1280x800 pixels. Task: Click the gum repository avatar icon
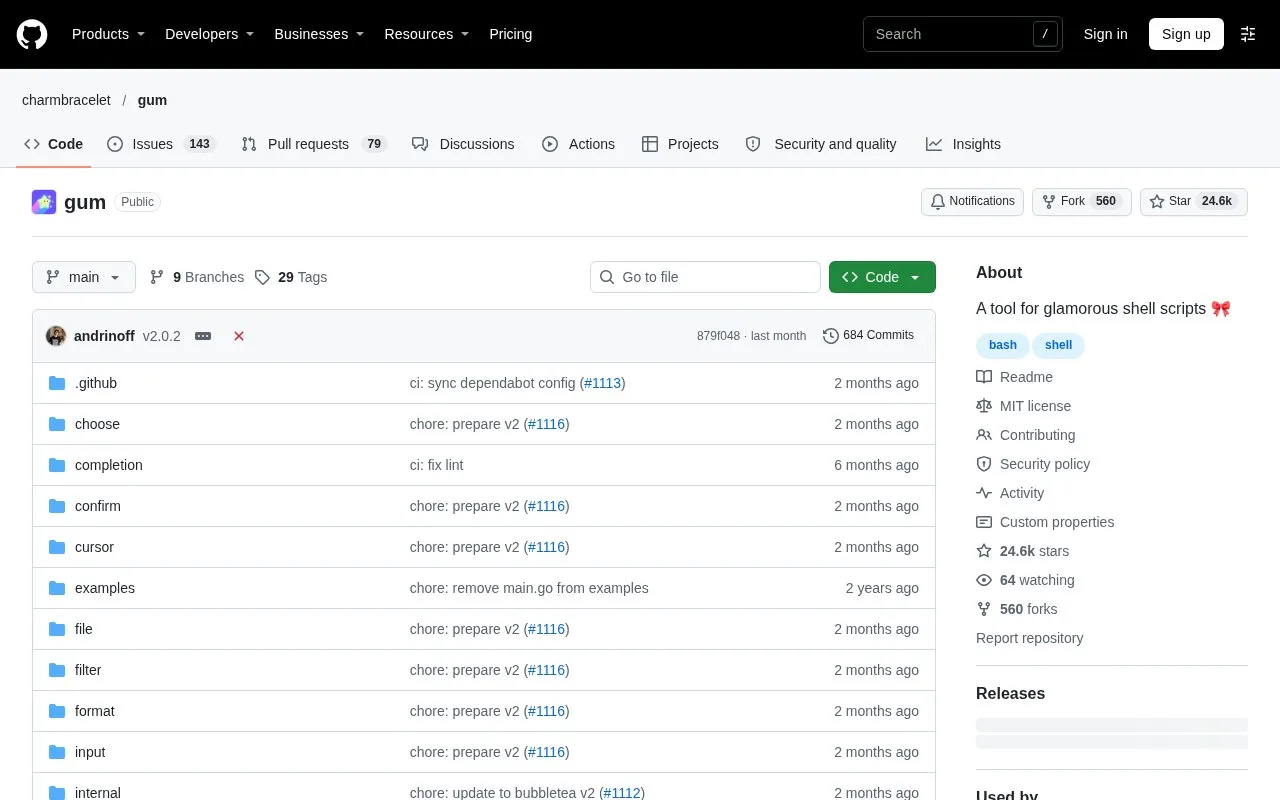click(x=44, y=202)
